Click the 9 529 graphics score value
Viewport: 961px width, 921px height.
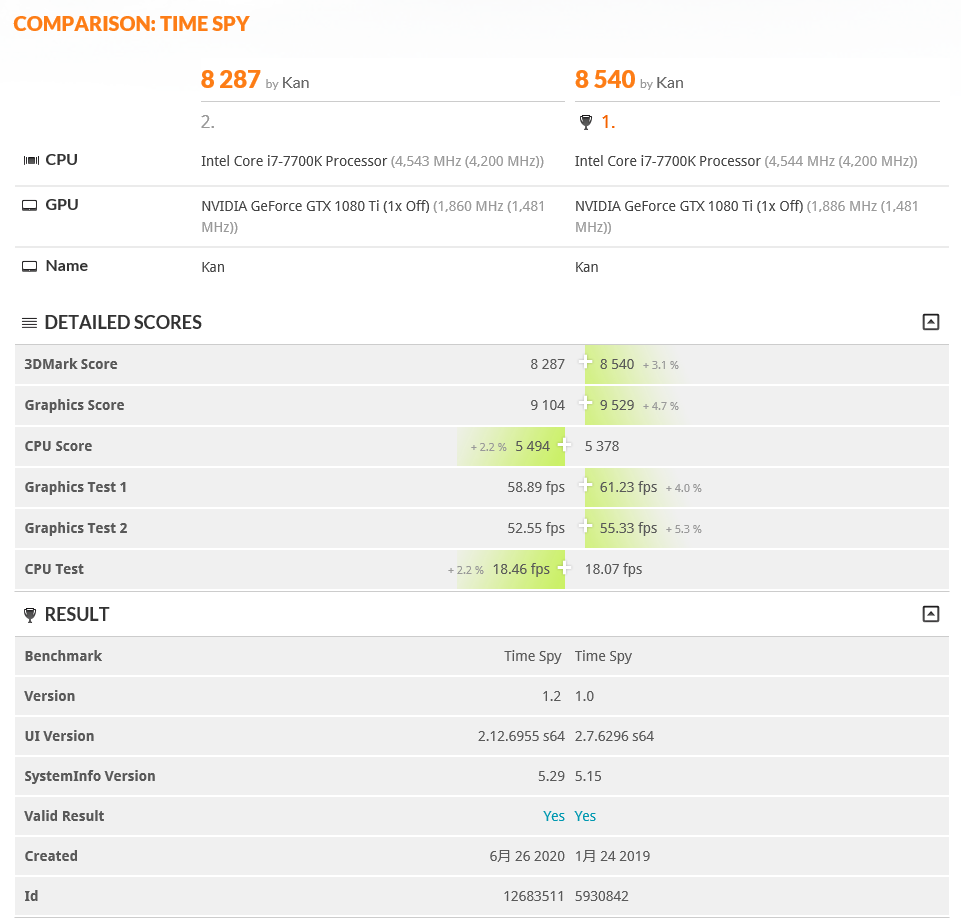pos(617,405)
